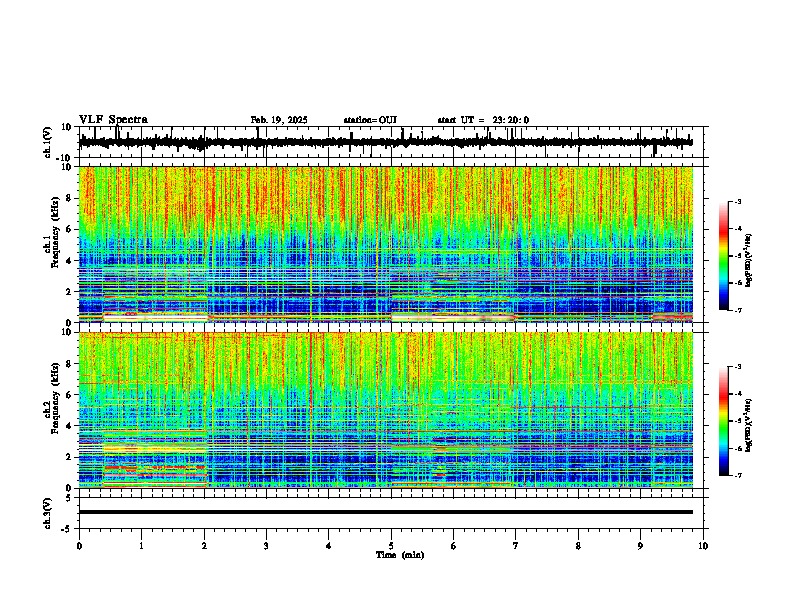Click the "-7" label on ch.2 color bar
This screenshot has height=612, width=792.
point(737,475)
